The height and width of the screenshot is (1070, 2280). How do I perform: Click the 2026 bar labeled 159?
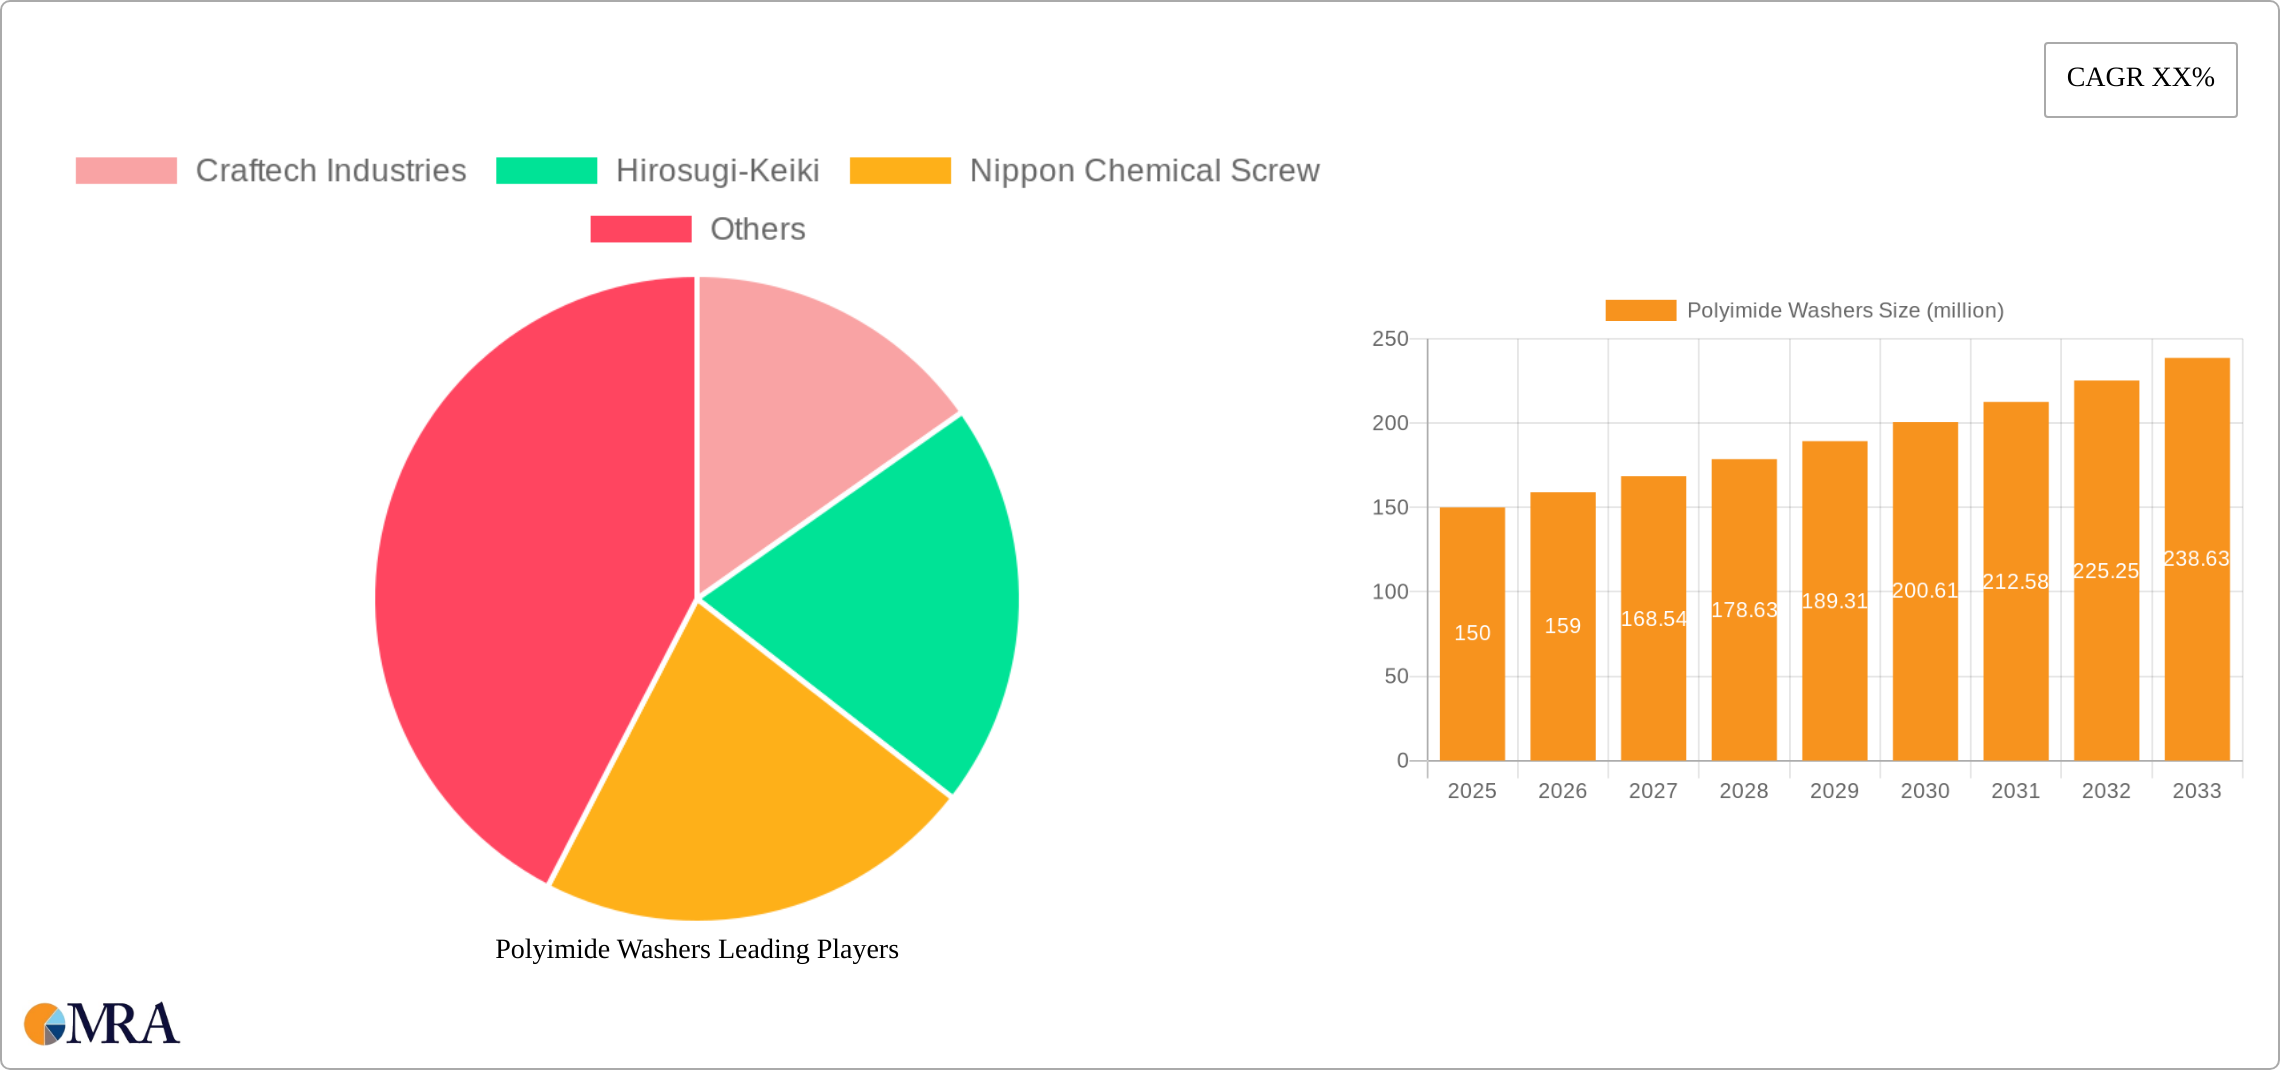1563,626
